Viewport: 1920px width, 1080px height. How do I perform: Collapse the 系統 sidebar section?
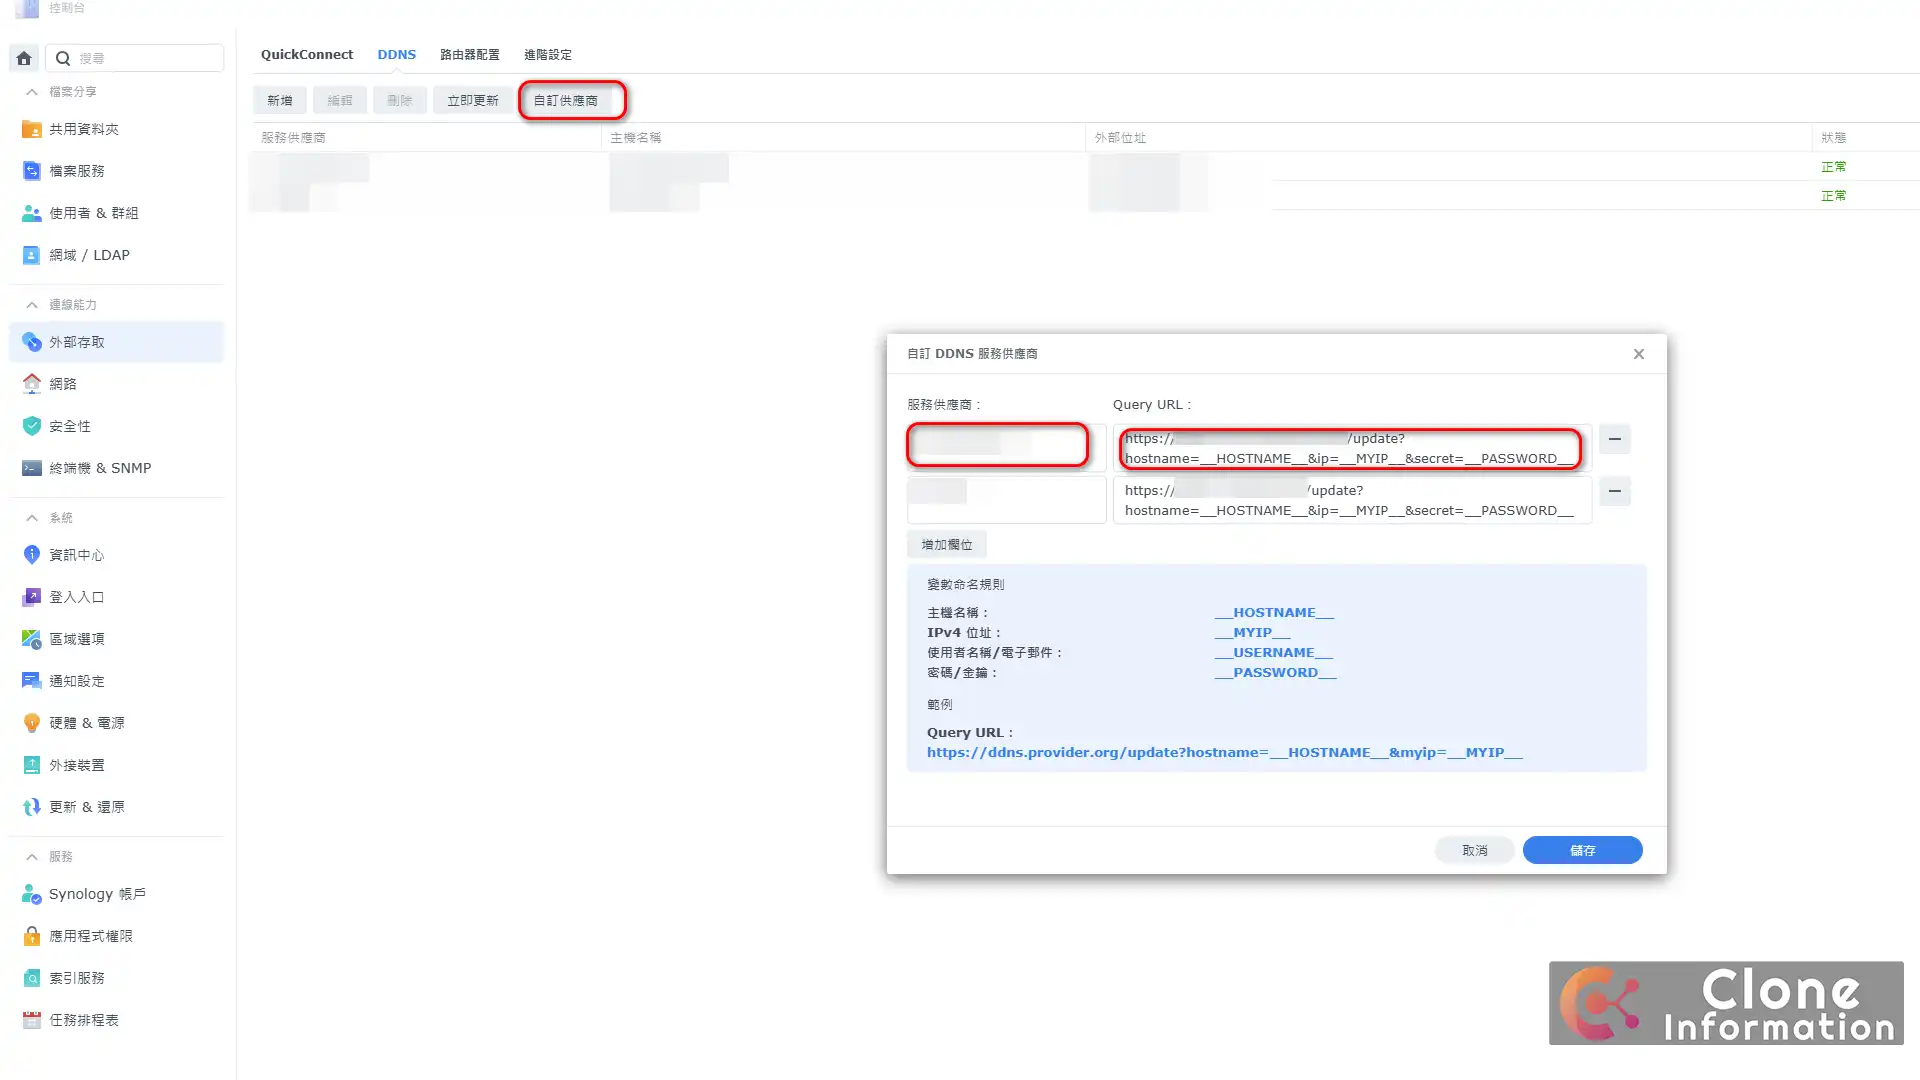pos(32,517)
